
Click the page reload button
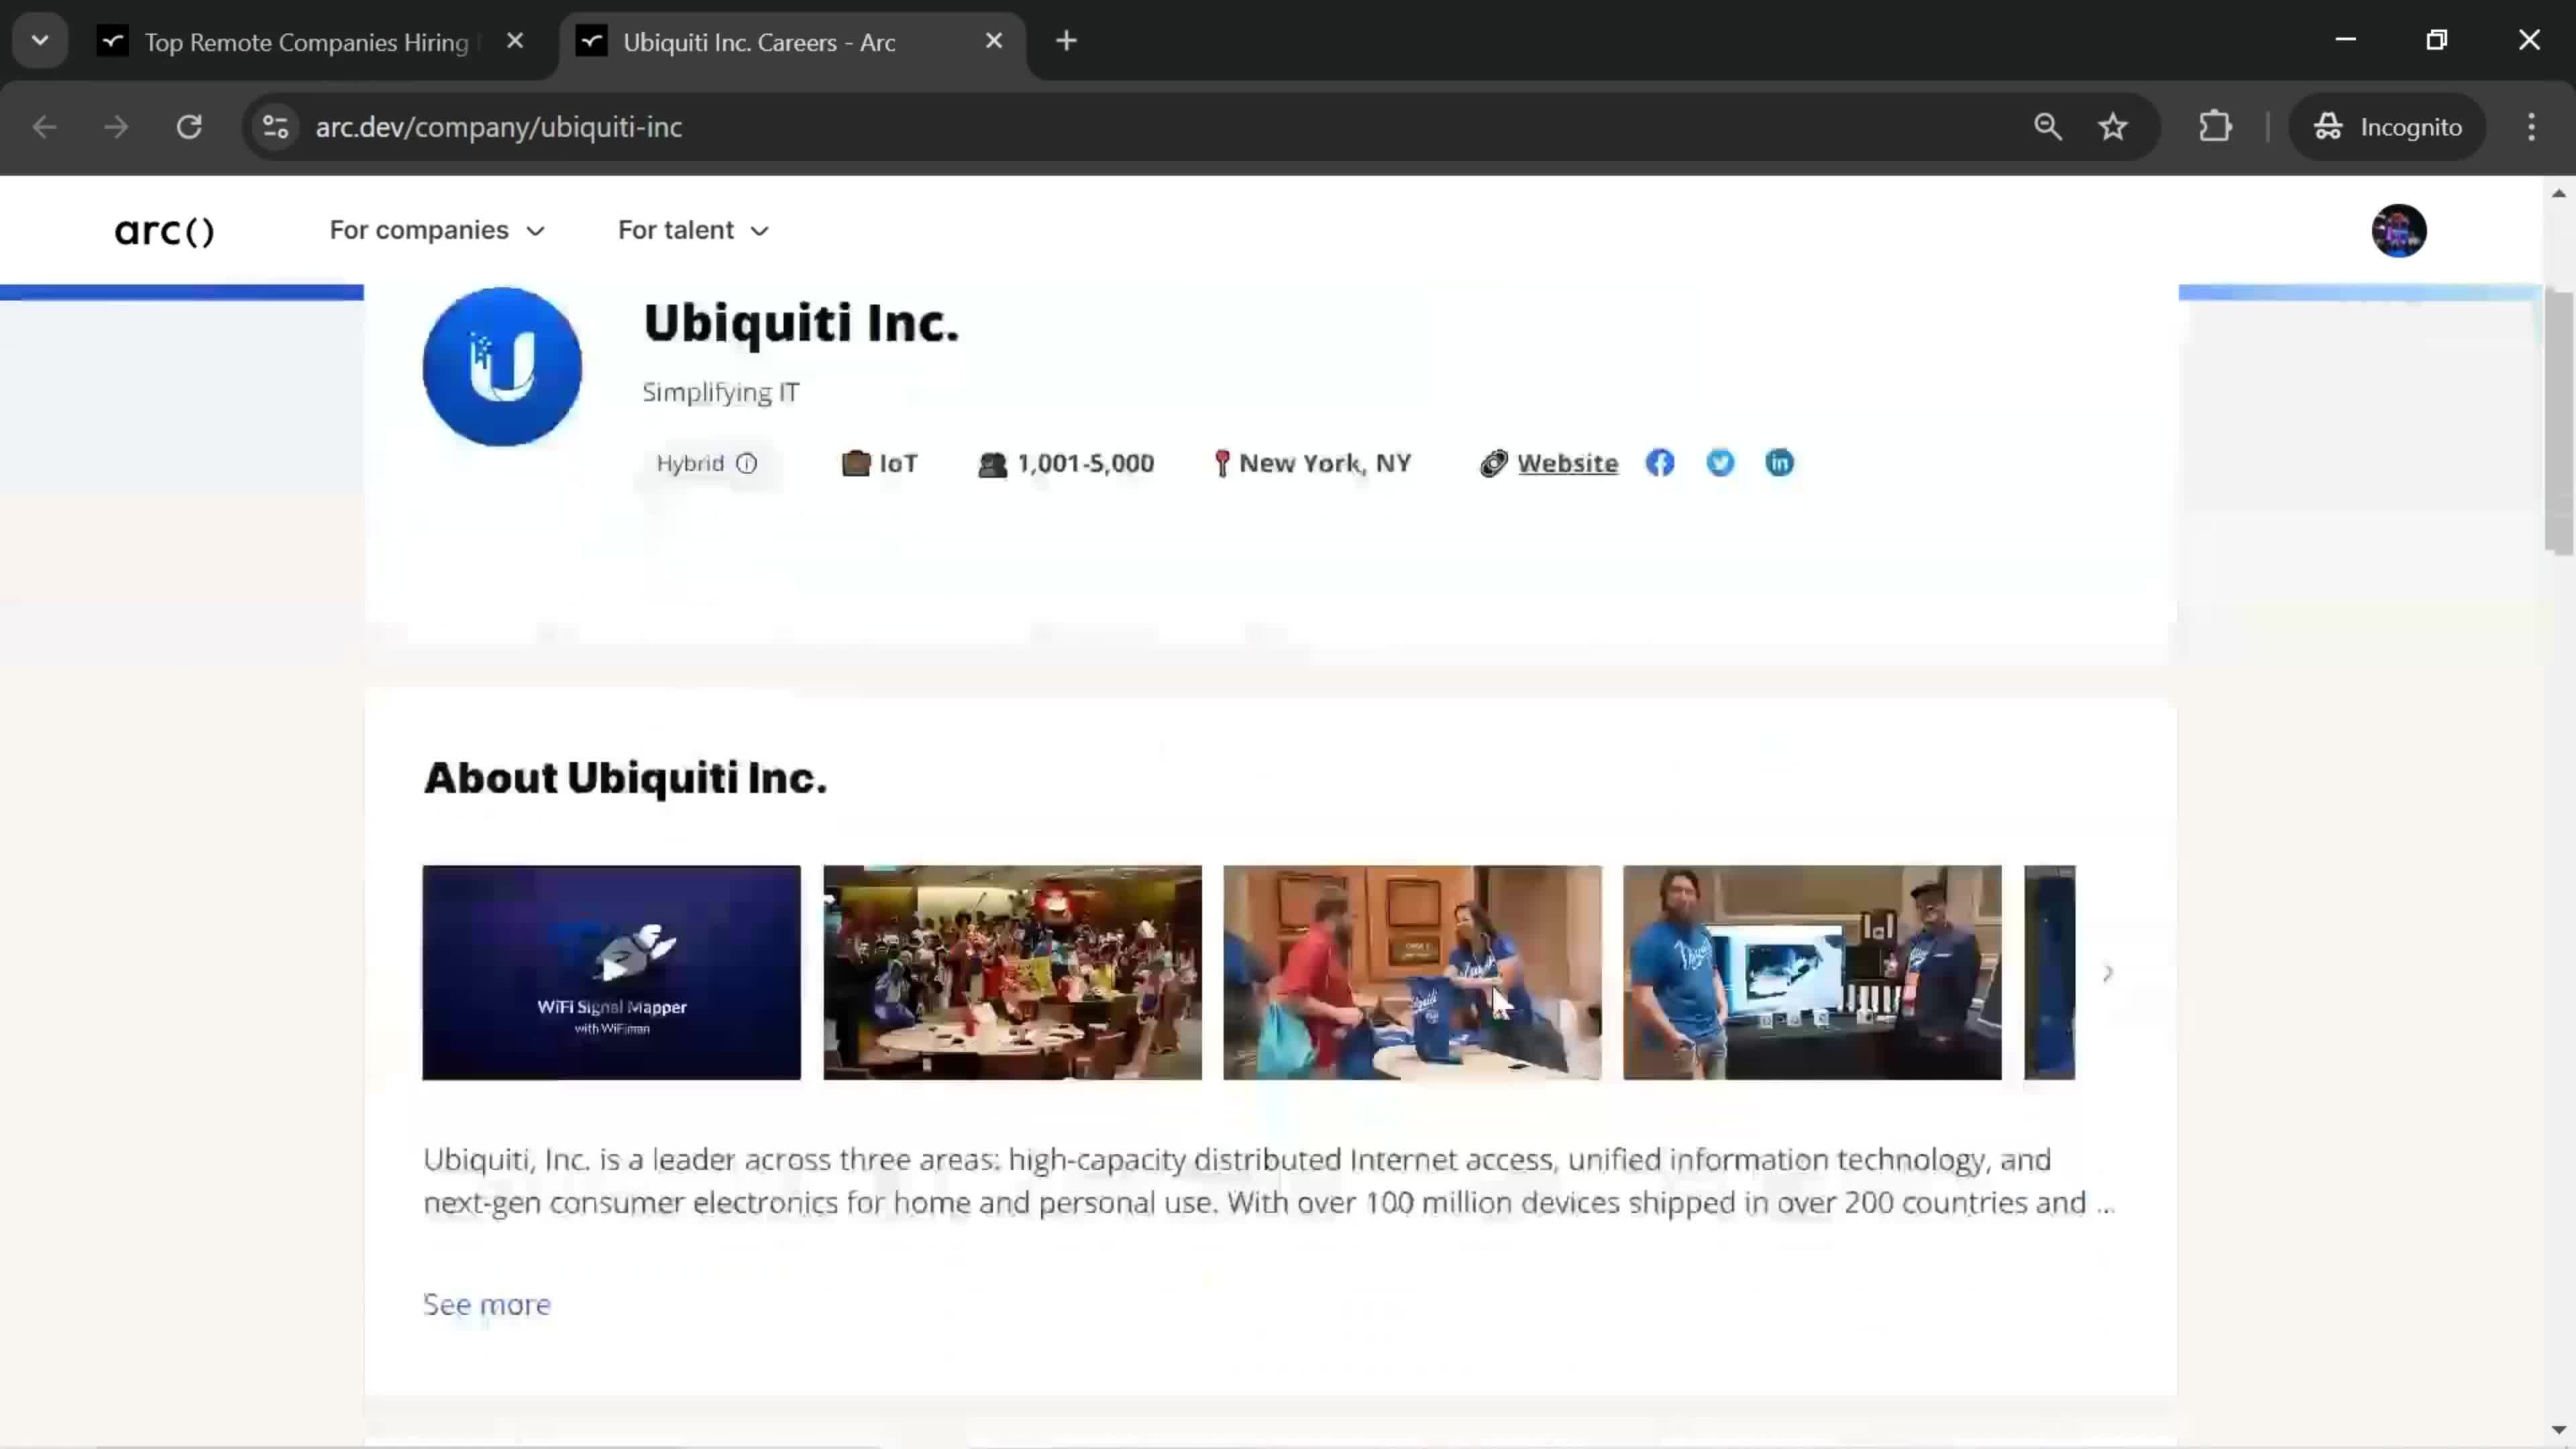pyautogui.click(x=189, y=125)
